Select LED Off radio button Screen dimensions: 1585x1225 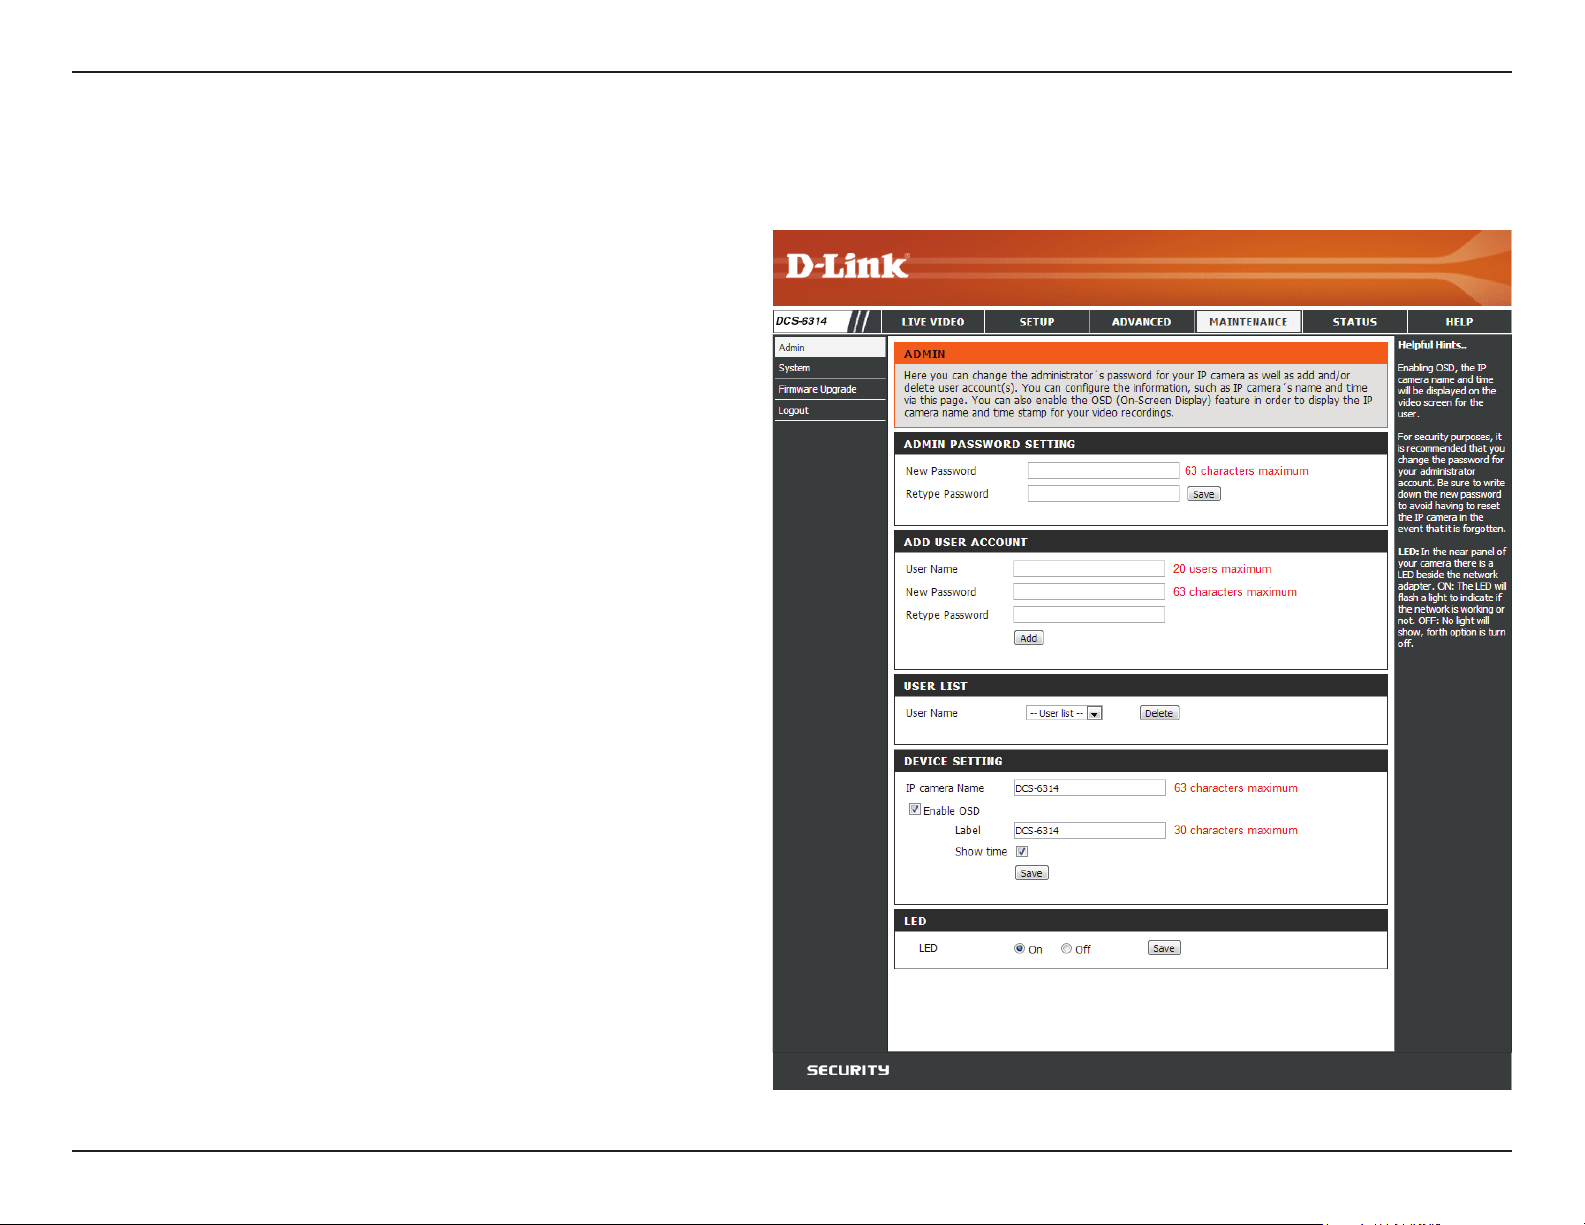[x=1066, y=948]
